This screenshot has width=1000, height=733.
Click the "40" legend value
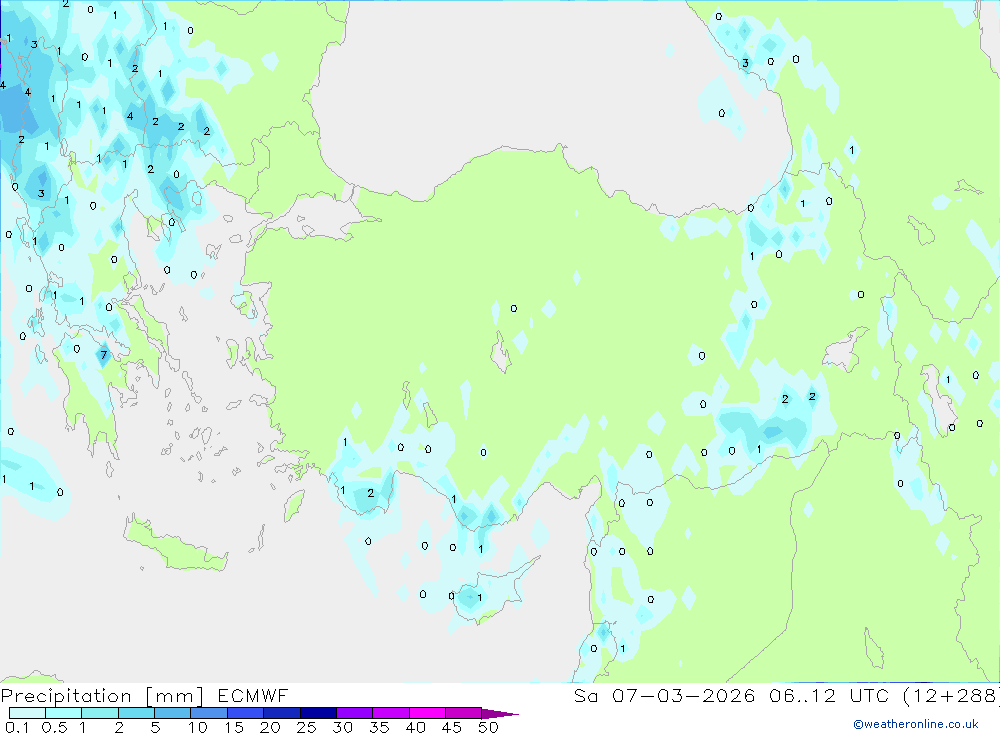(416, 727)
